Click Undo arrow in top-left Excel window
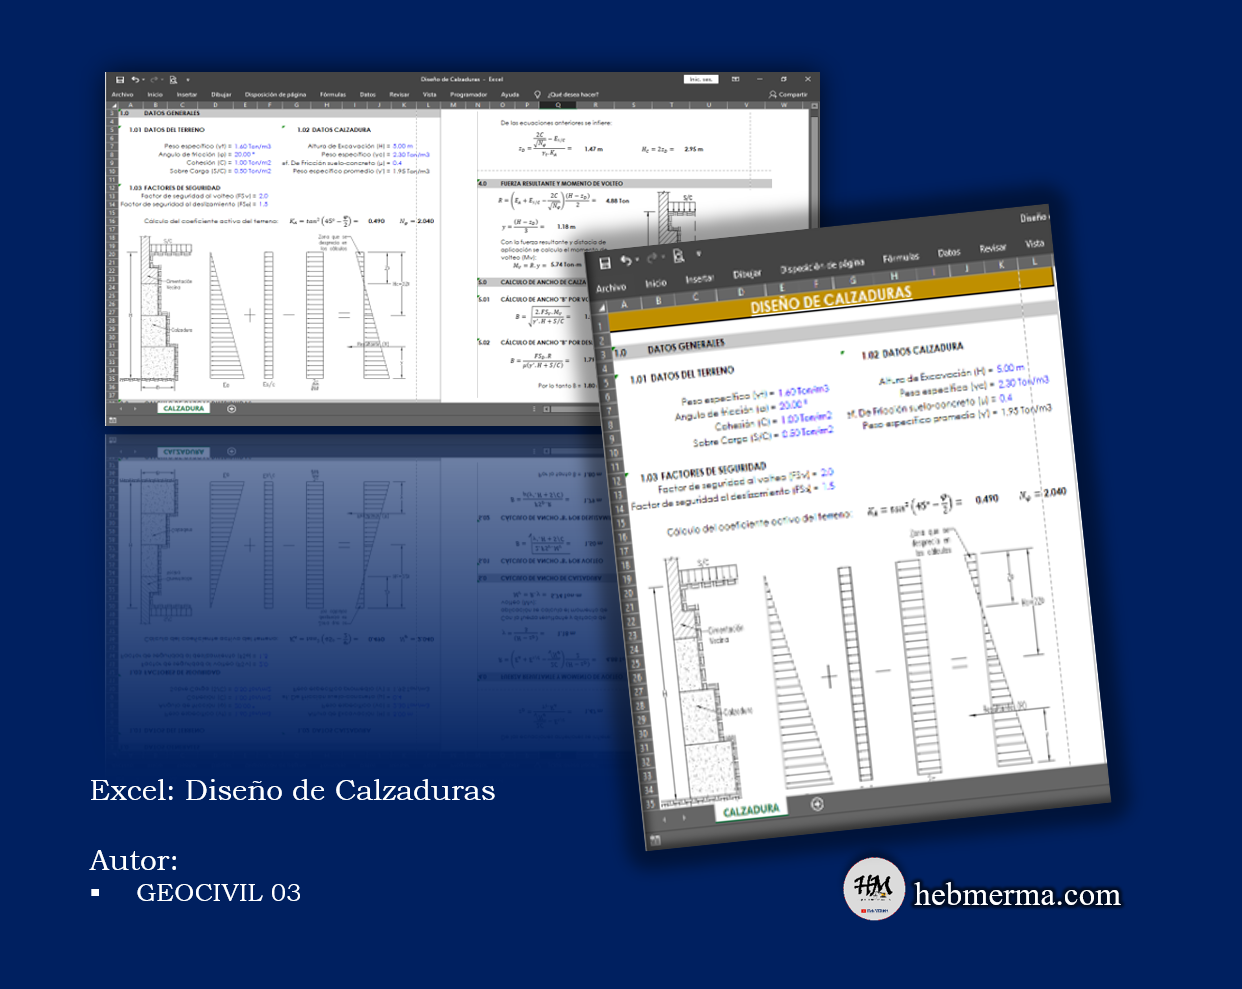 coord(134,80)
